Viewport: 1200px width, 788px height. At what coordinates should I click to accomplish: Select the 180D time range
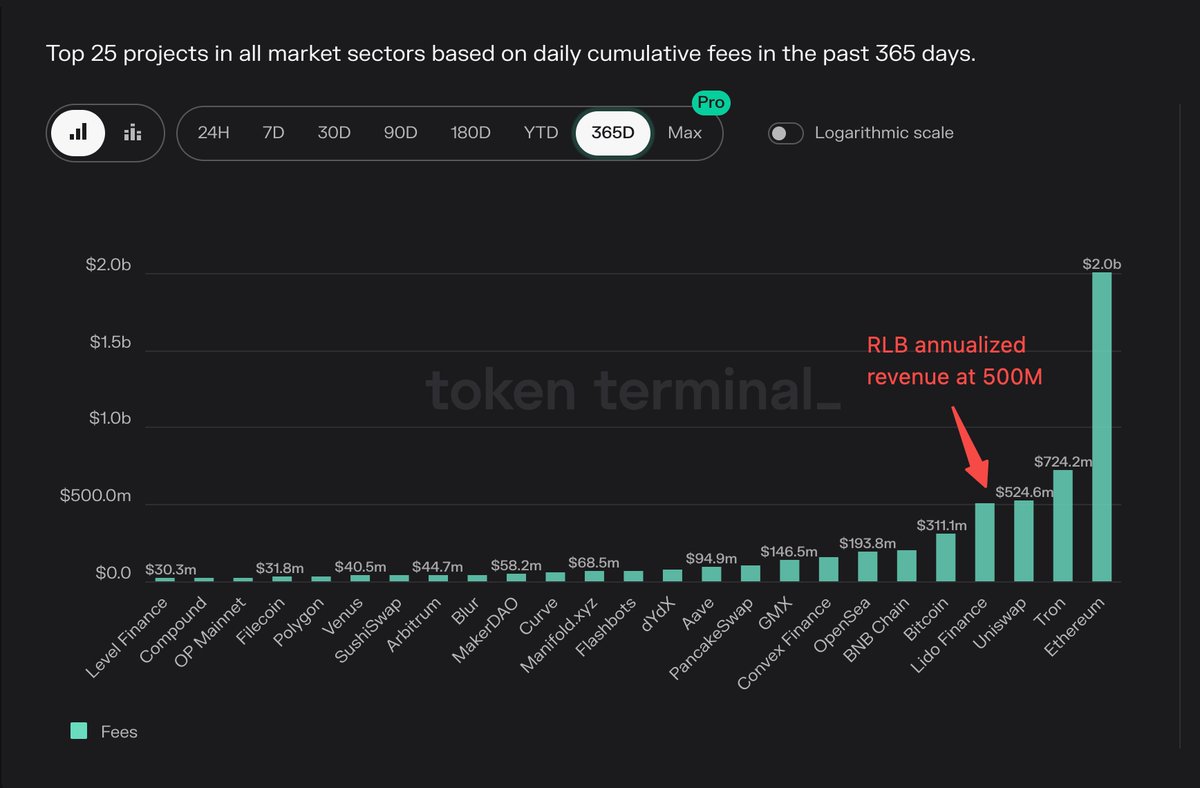470,133
